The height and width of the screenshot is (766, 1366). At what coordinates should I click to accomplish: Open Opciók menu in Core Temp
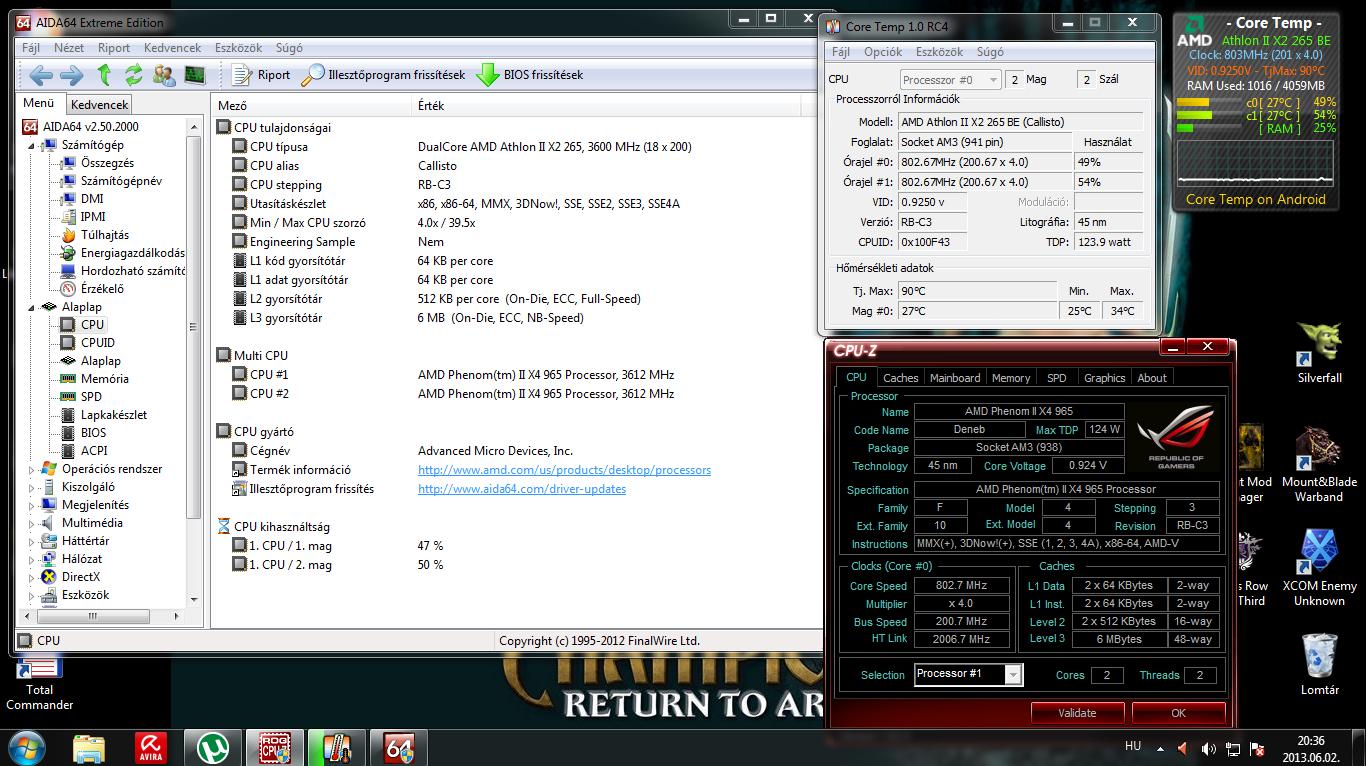[883, 52]
